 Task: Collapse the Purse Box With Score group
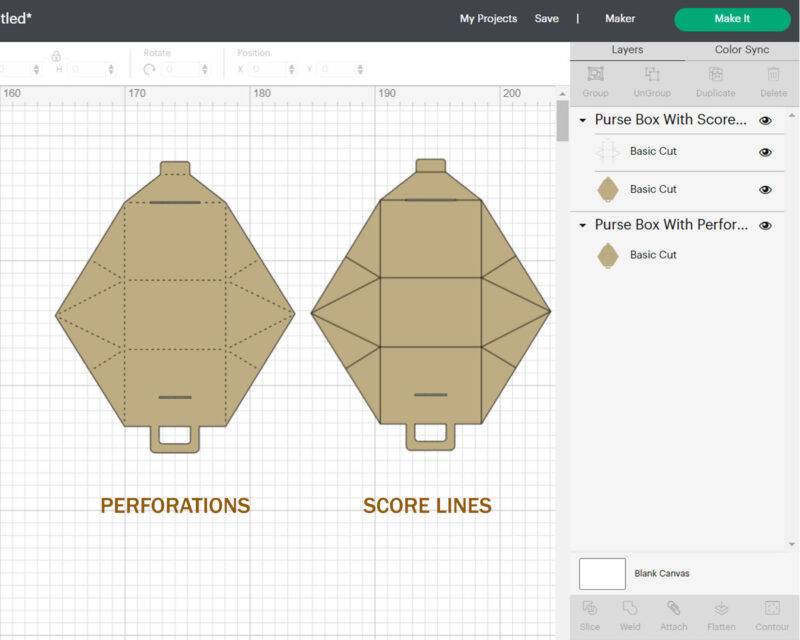click(x=583, y=119)
